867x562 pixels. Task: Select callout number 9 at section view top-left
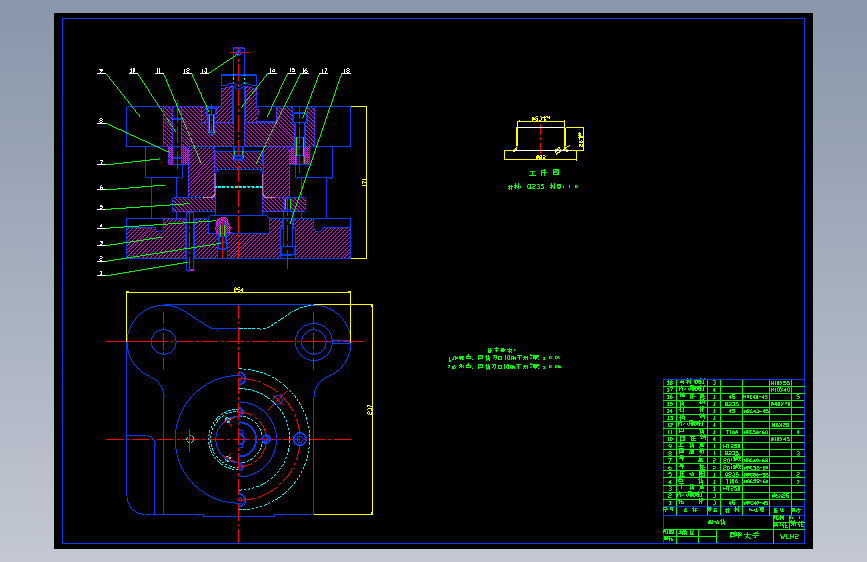(101, 71)
